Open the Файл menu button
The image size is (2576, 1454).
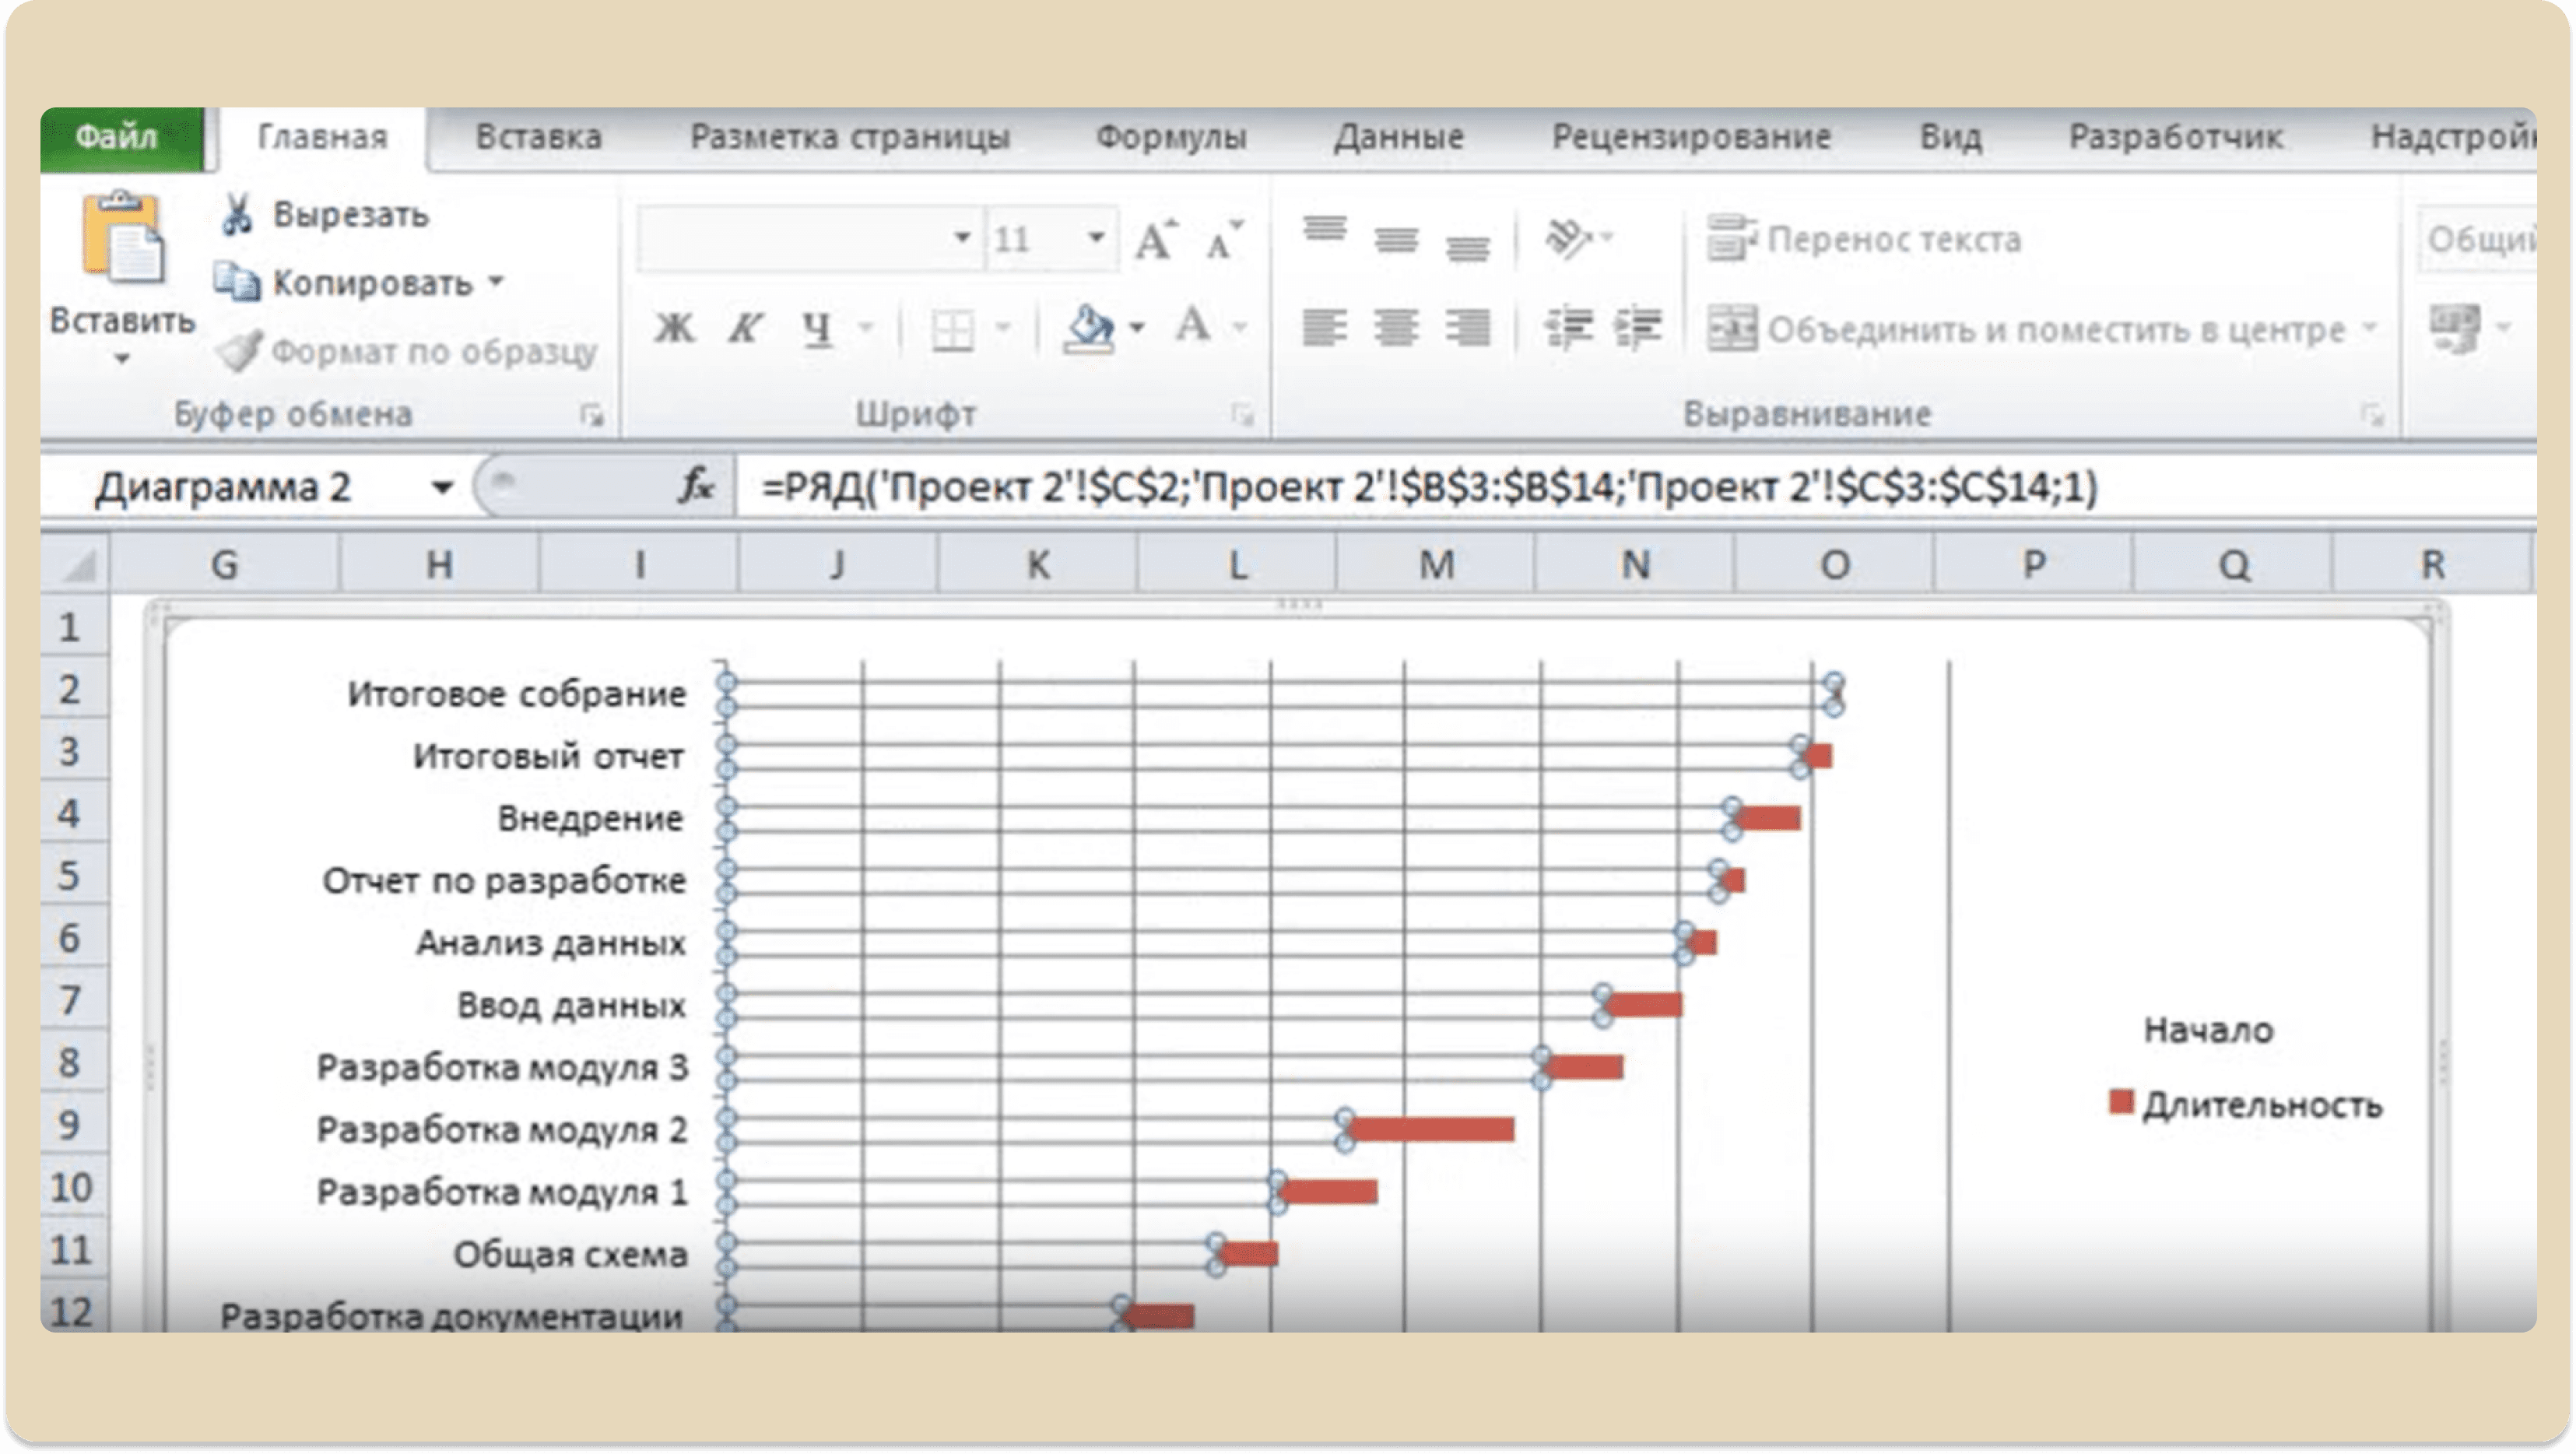coord(118,137)
